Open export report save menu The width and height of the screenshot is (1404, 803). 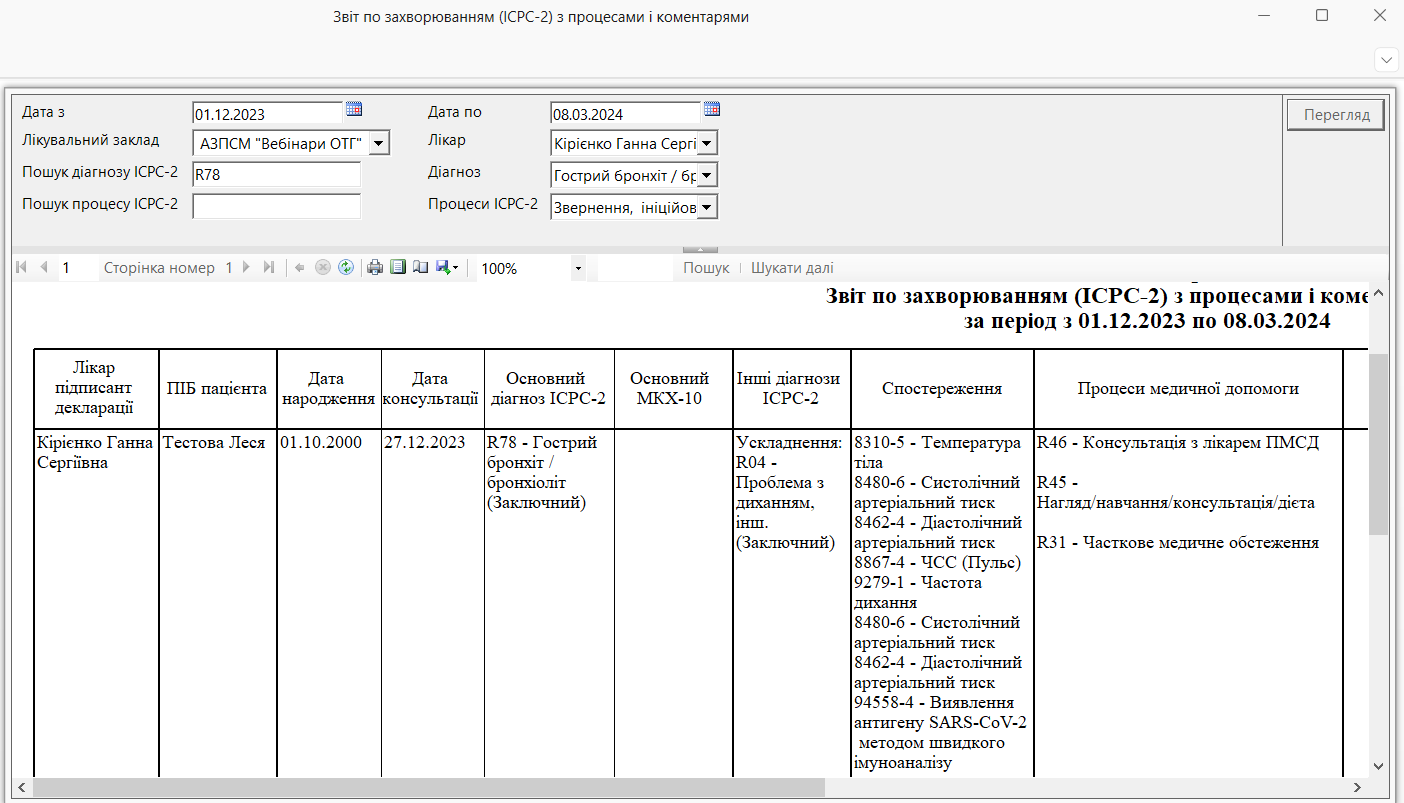tap(447, 268)
